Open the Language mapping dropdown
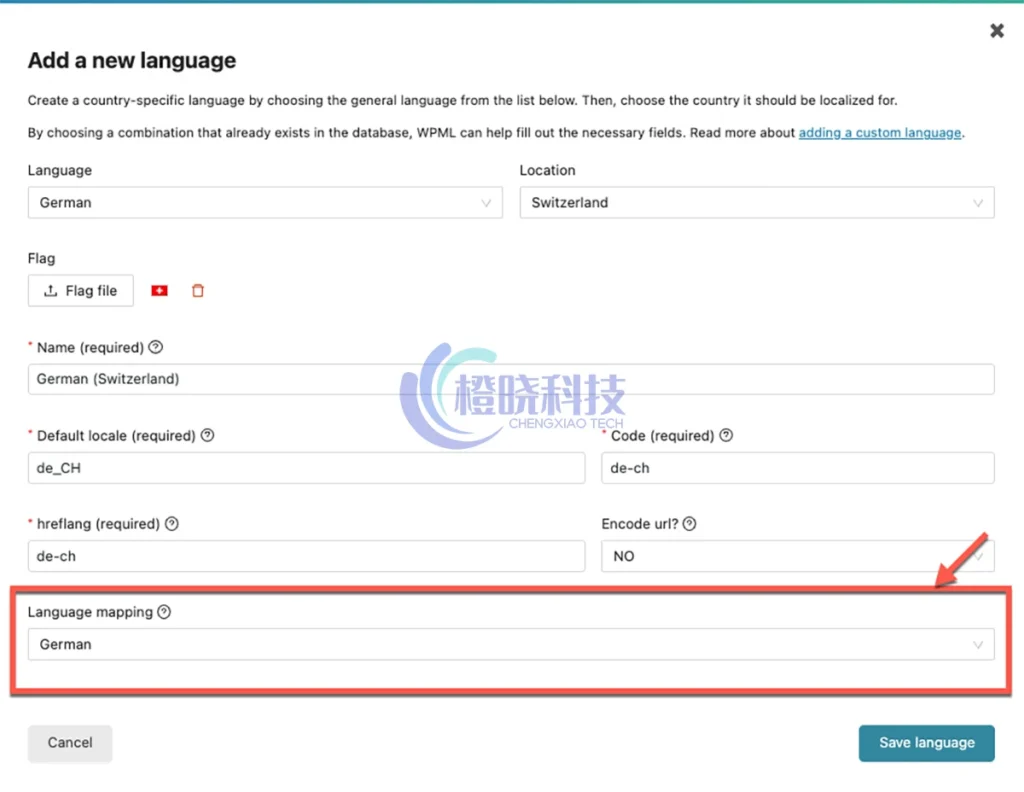Viewport: 1024px width, 792px height. (510, 645)
